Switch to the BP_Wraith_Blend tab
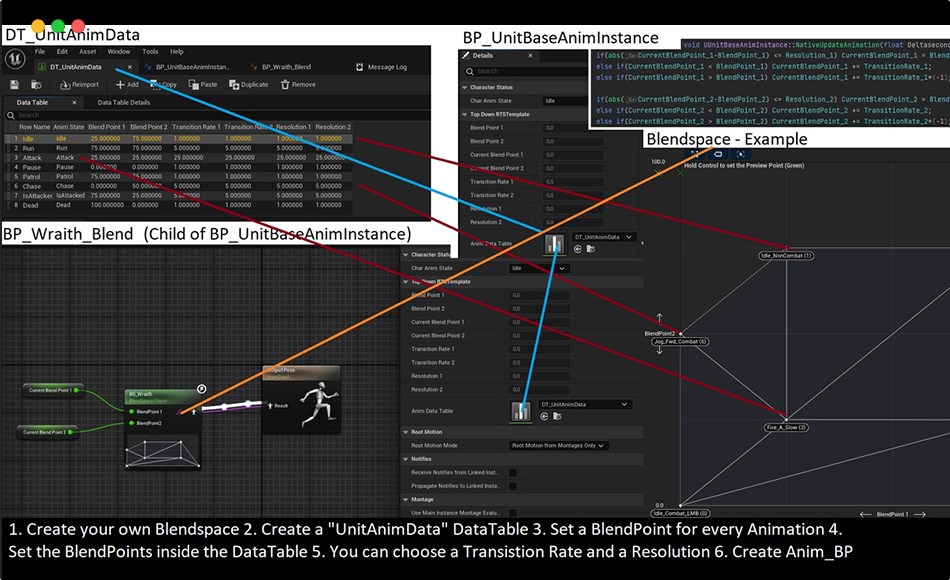Image resolution: width=950 pixels, height=580 pixels. (286, 65)
